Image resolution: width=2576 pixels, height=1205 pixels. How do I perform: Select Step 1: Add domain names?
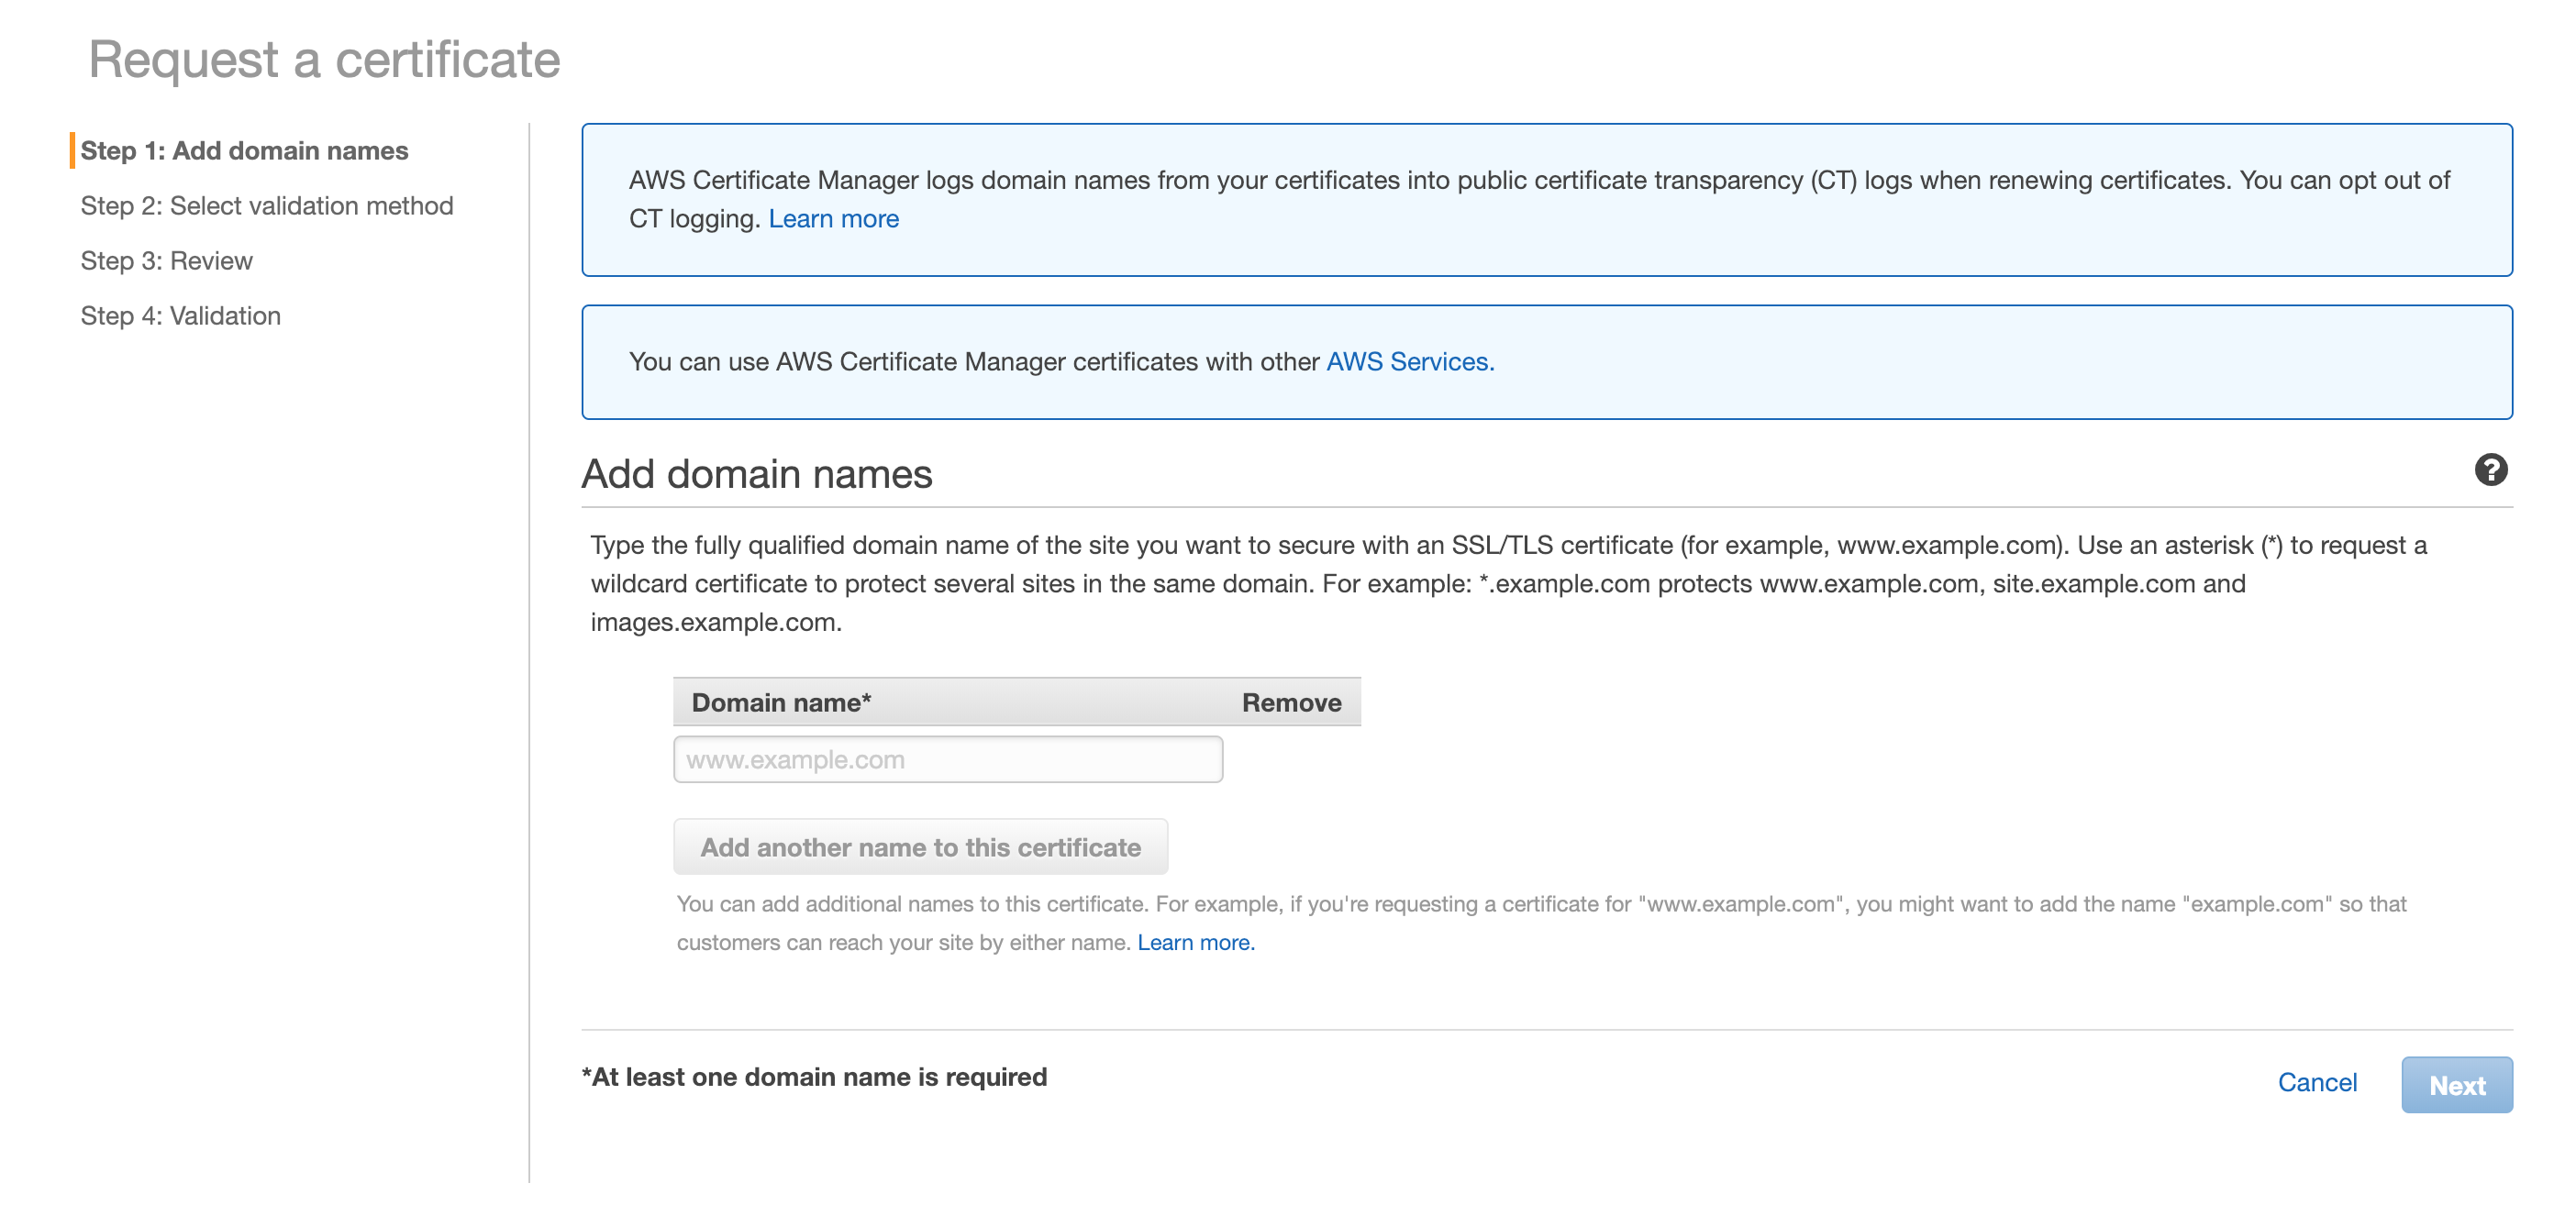pos(244,151)
